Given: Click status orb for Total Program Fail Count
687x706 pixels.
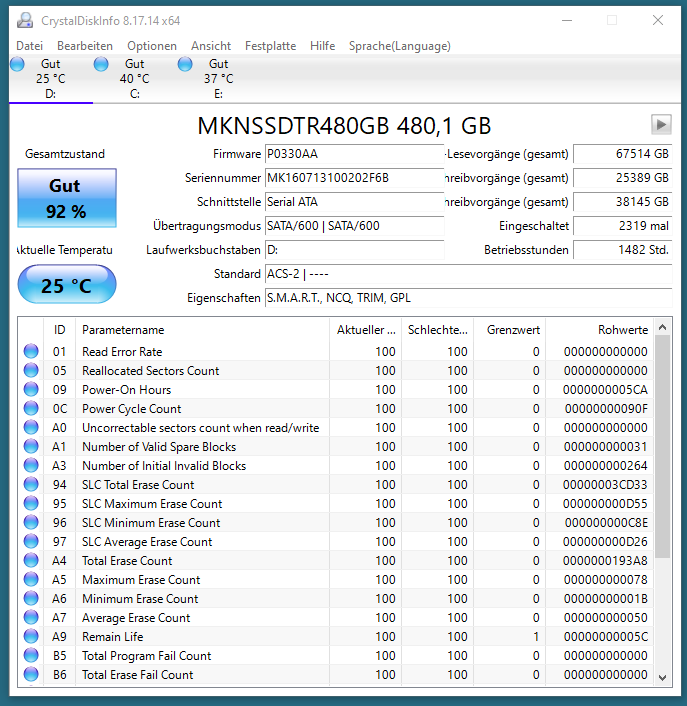Looking at the screenshot, I should 31,656.
